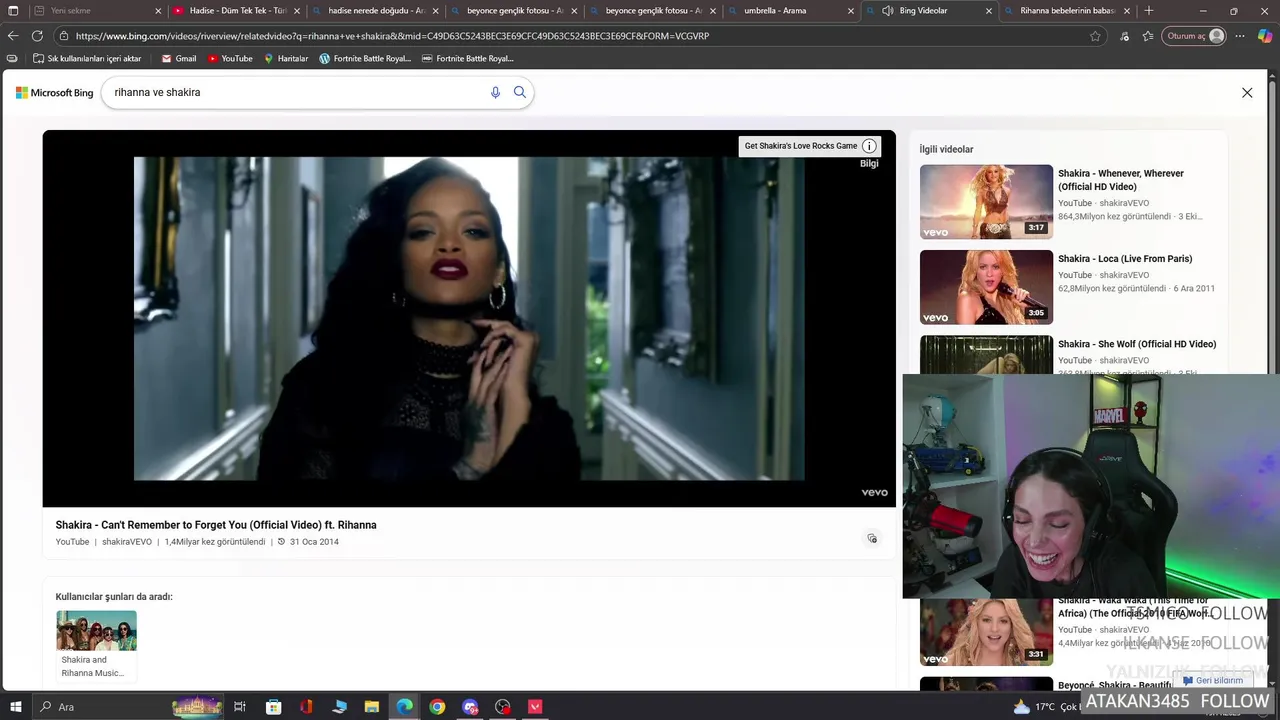The width and height of the screenshot is (1280, 720).
Task: Open a new tab with plus icon
Action: 1148,11
